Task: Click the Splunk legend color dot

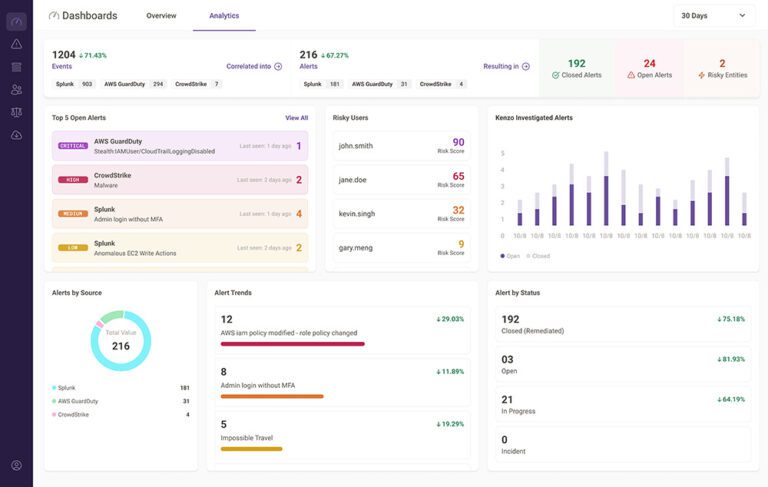Action: click(54, 388)
